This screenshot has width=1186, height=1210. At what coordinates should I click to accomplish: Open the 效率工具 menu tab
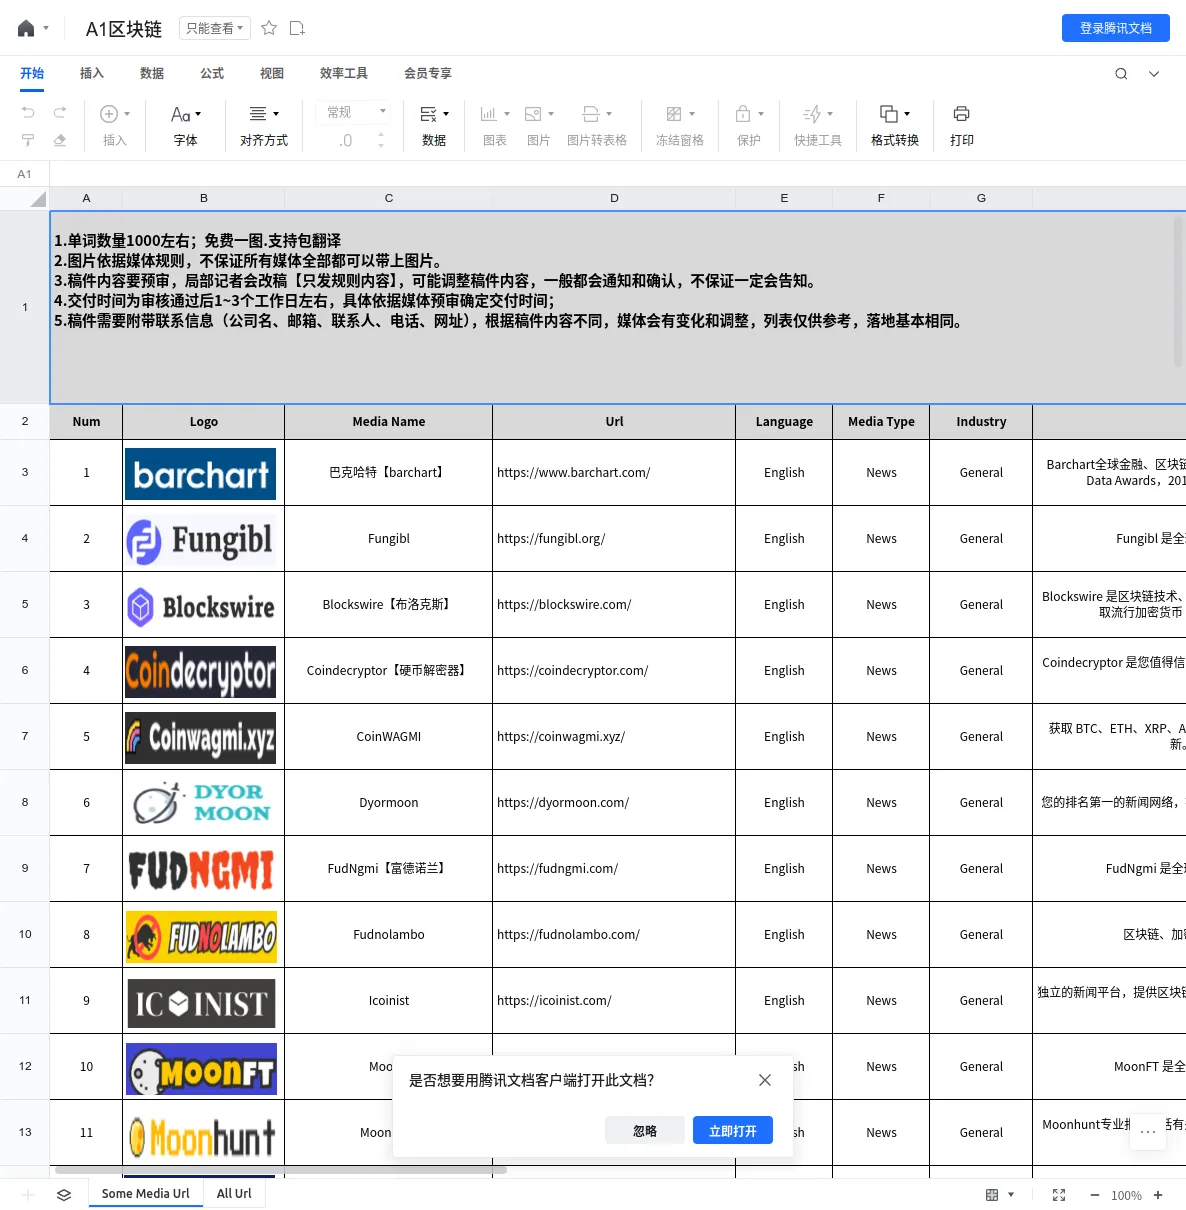click(344, 73)
